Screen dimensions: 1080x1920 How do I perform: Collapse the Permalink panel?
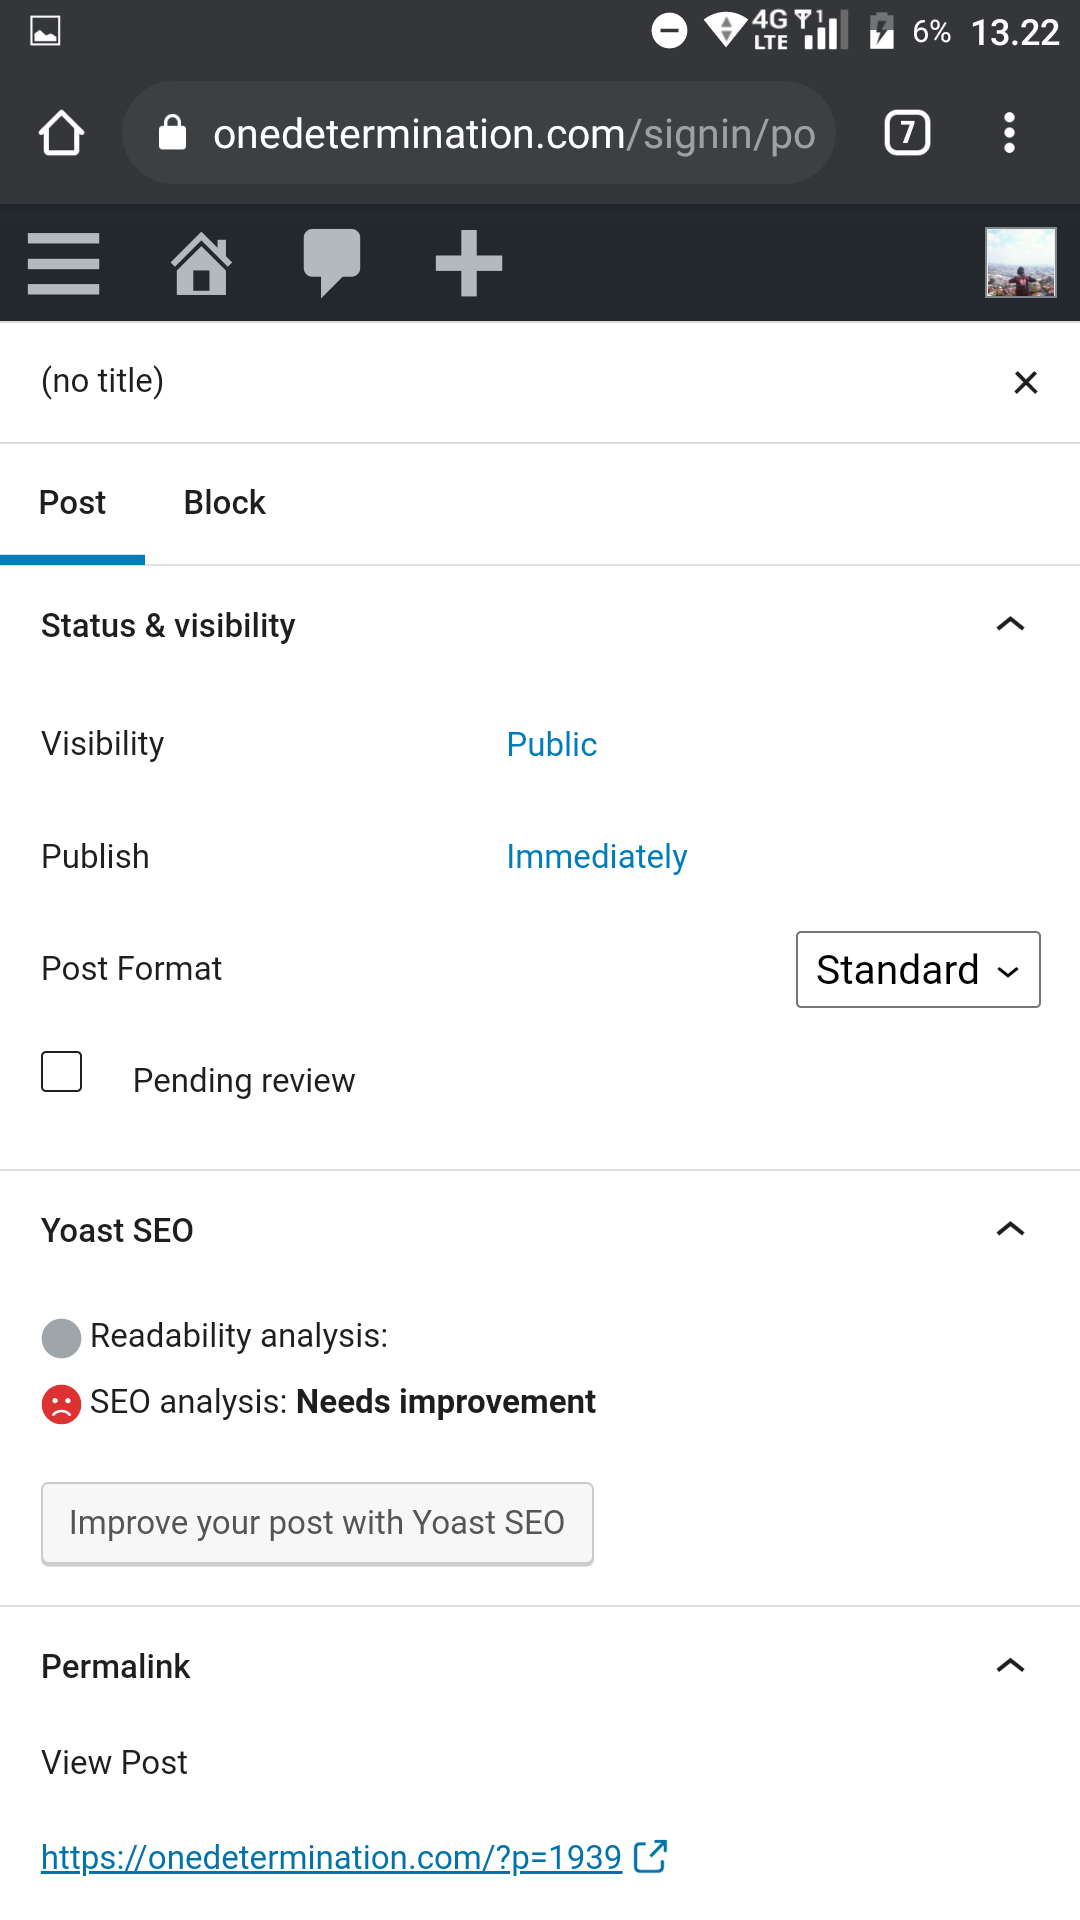click(x=1010, y=1666)
